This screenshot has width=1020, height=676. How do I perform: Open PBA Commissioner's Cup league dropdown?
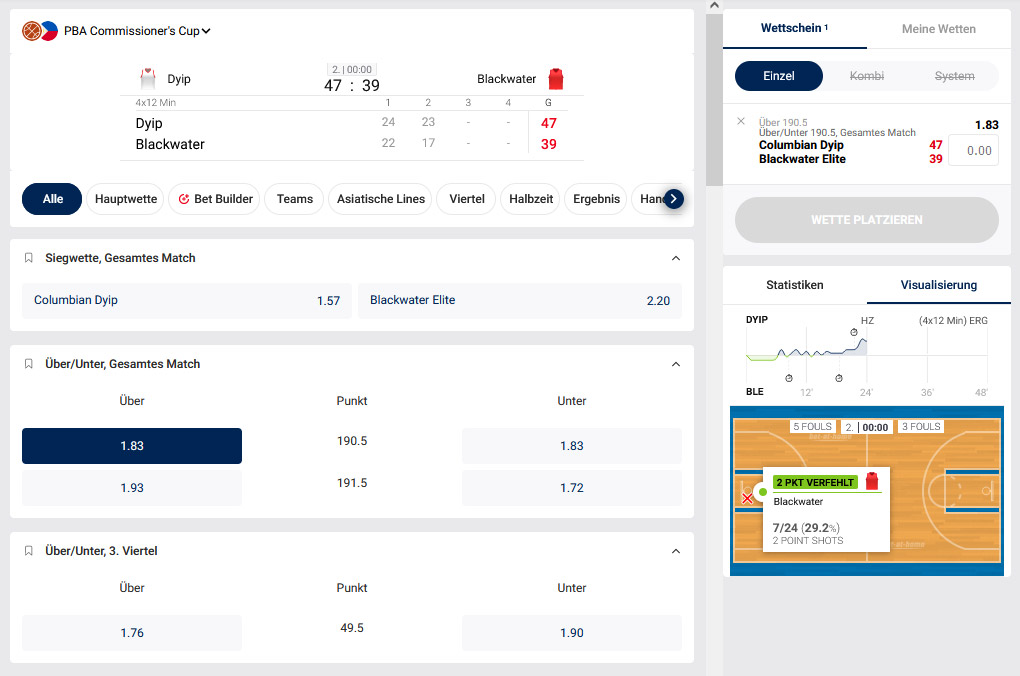pos(137,31)
